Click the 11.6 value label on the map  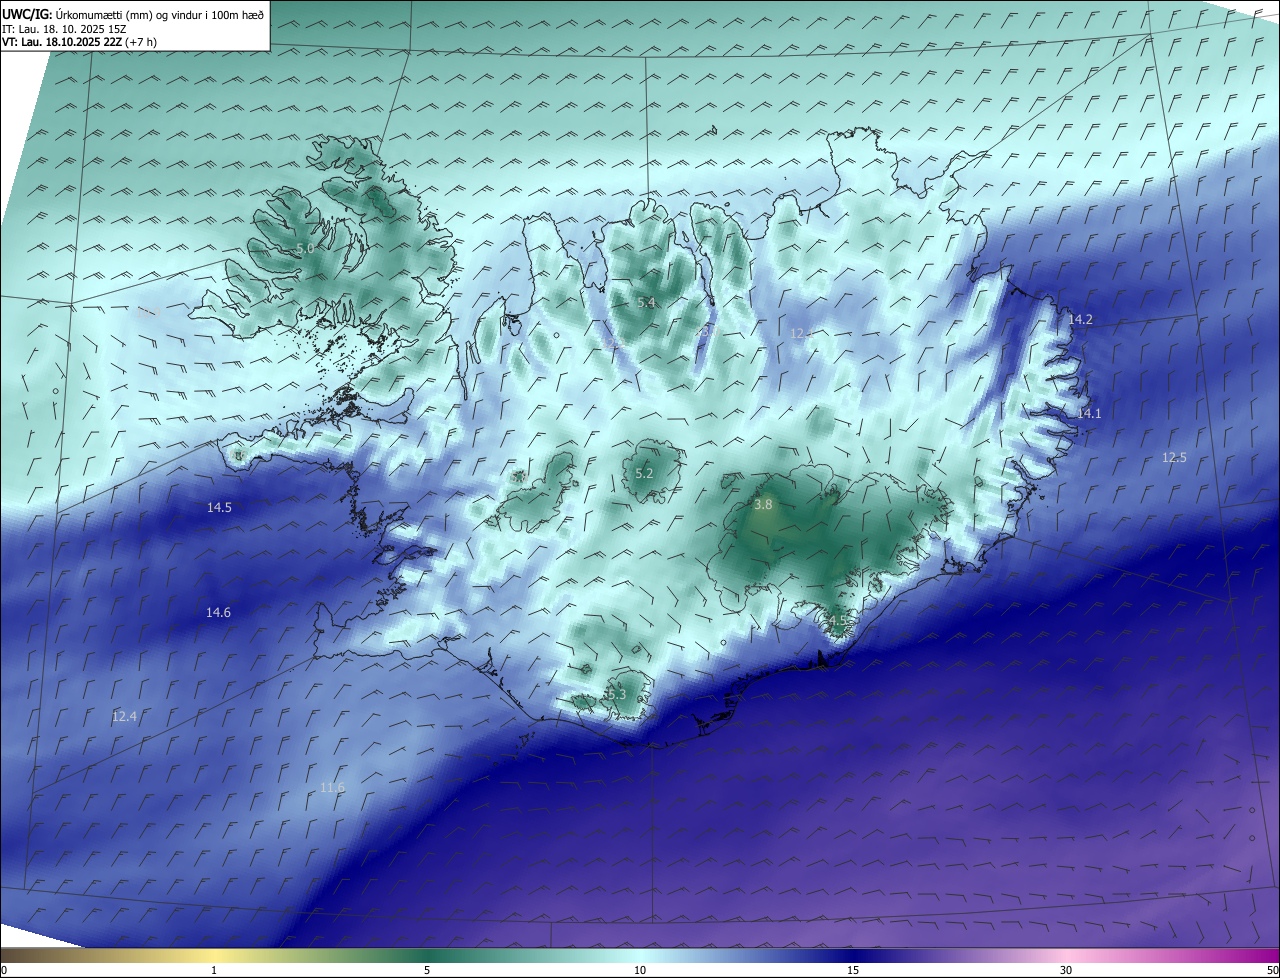coord(332,788)
